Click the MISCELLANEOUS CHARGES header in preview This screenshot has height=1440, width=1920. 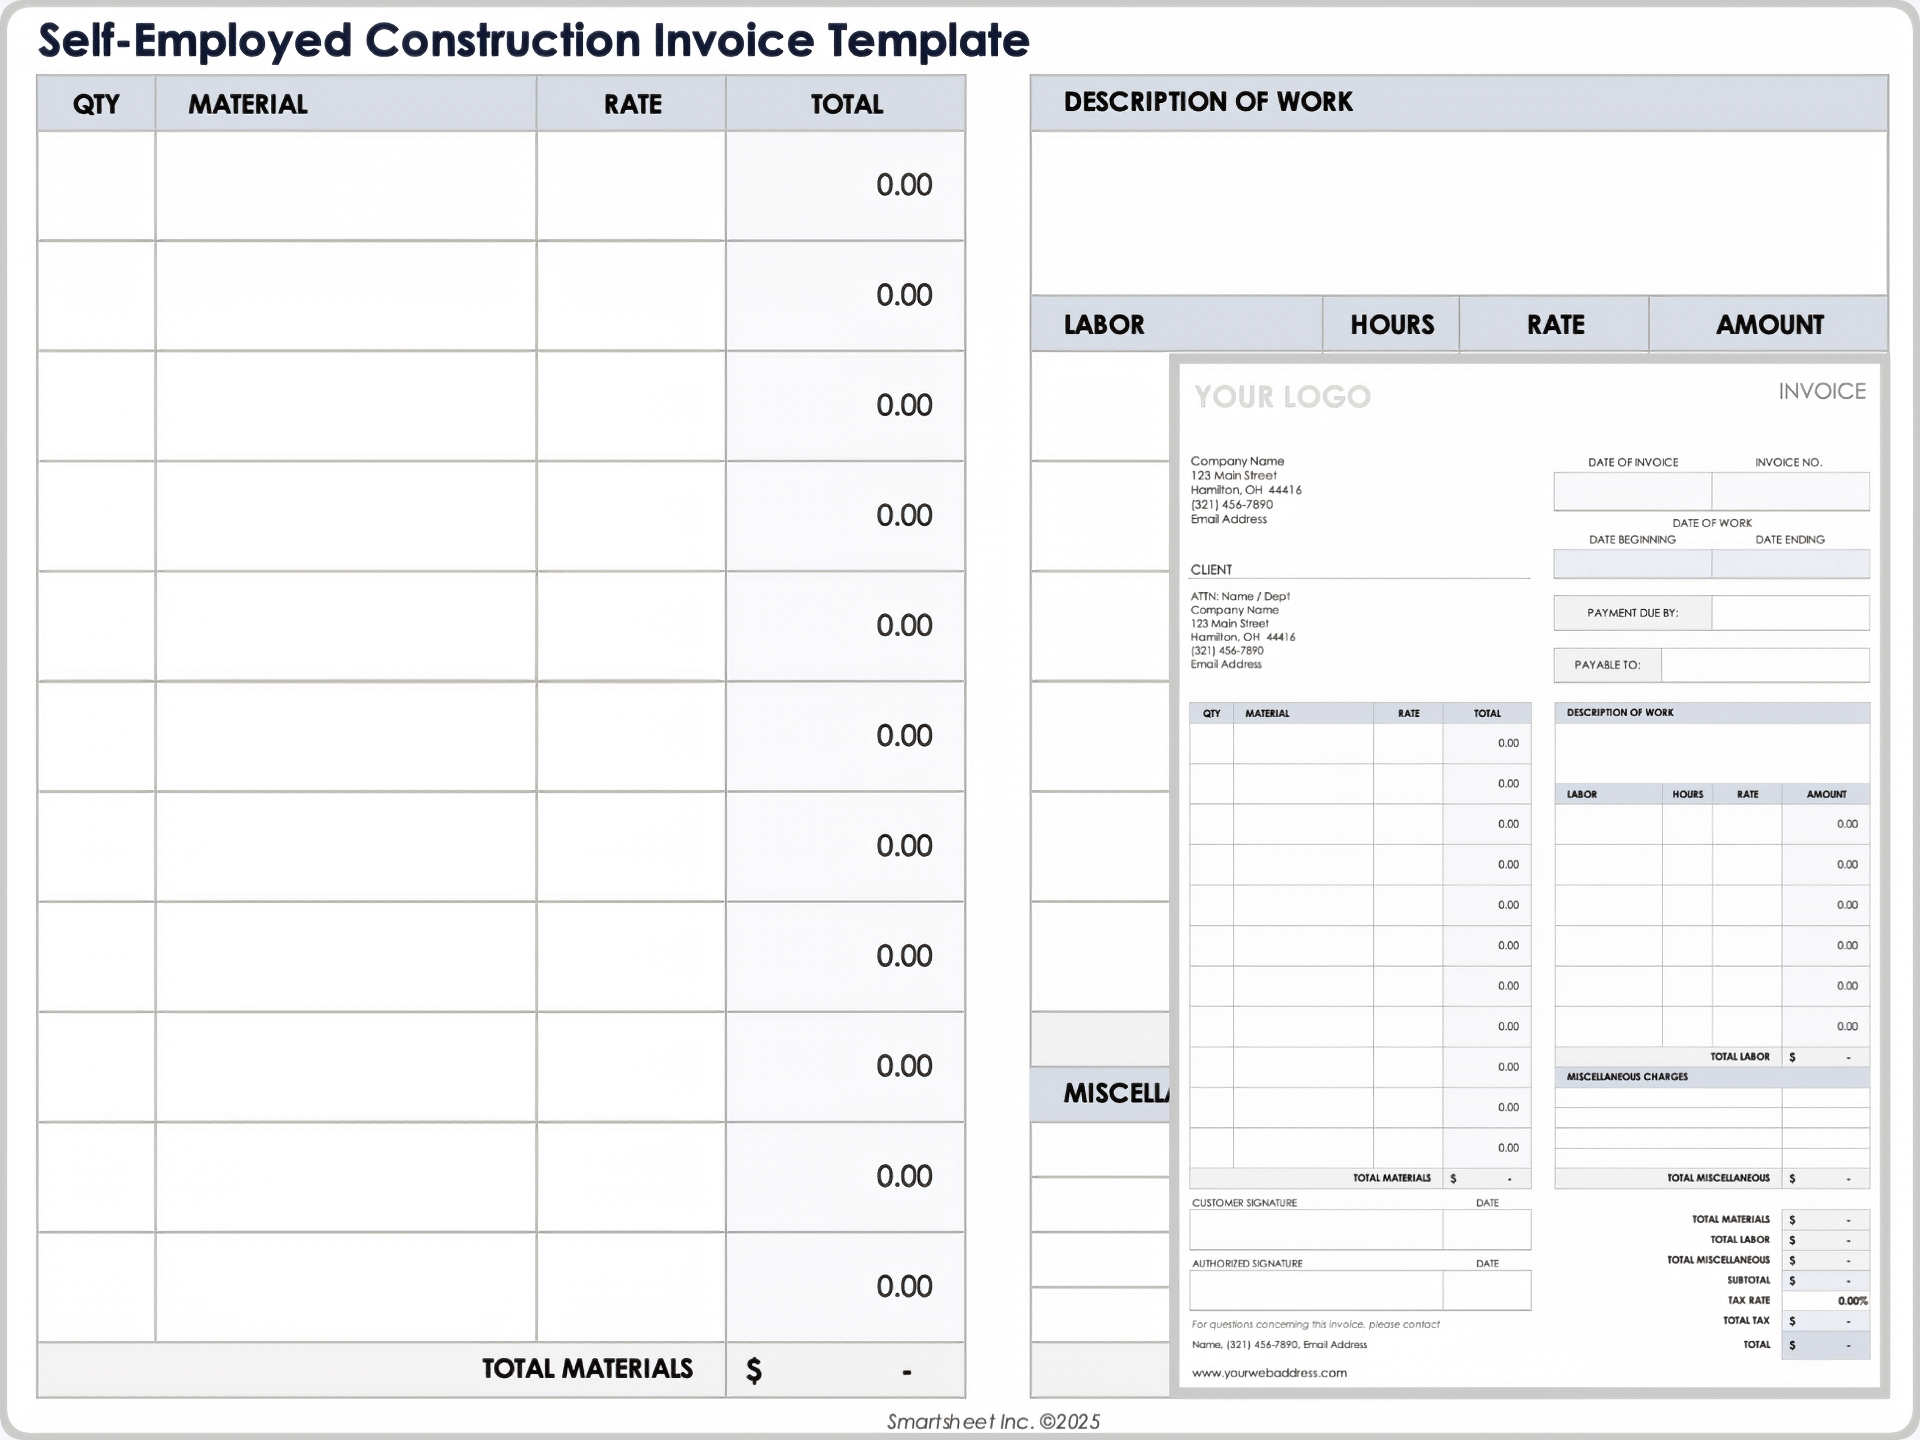(x=1627, y=1077)
